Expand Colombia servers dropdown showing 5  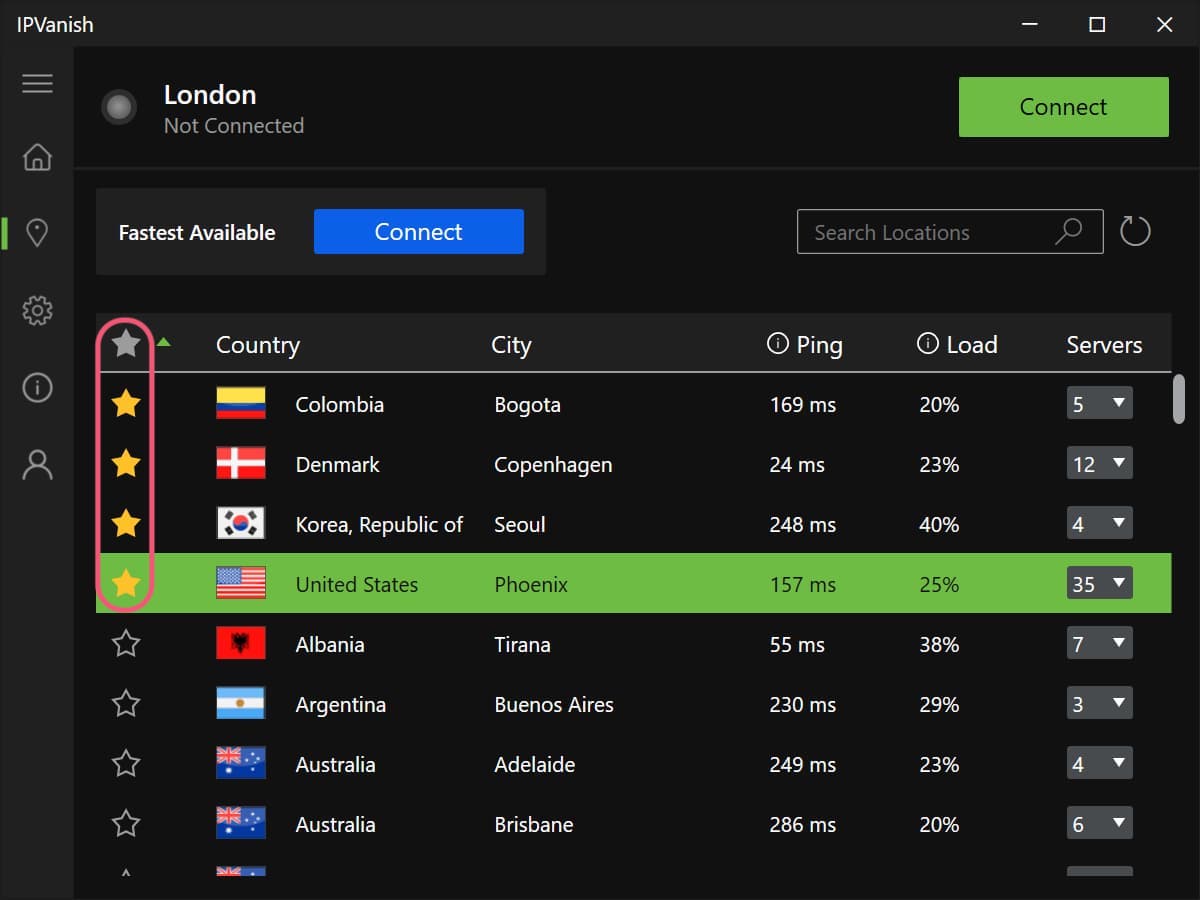pos(1099,404)
